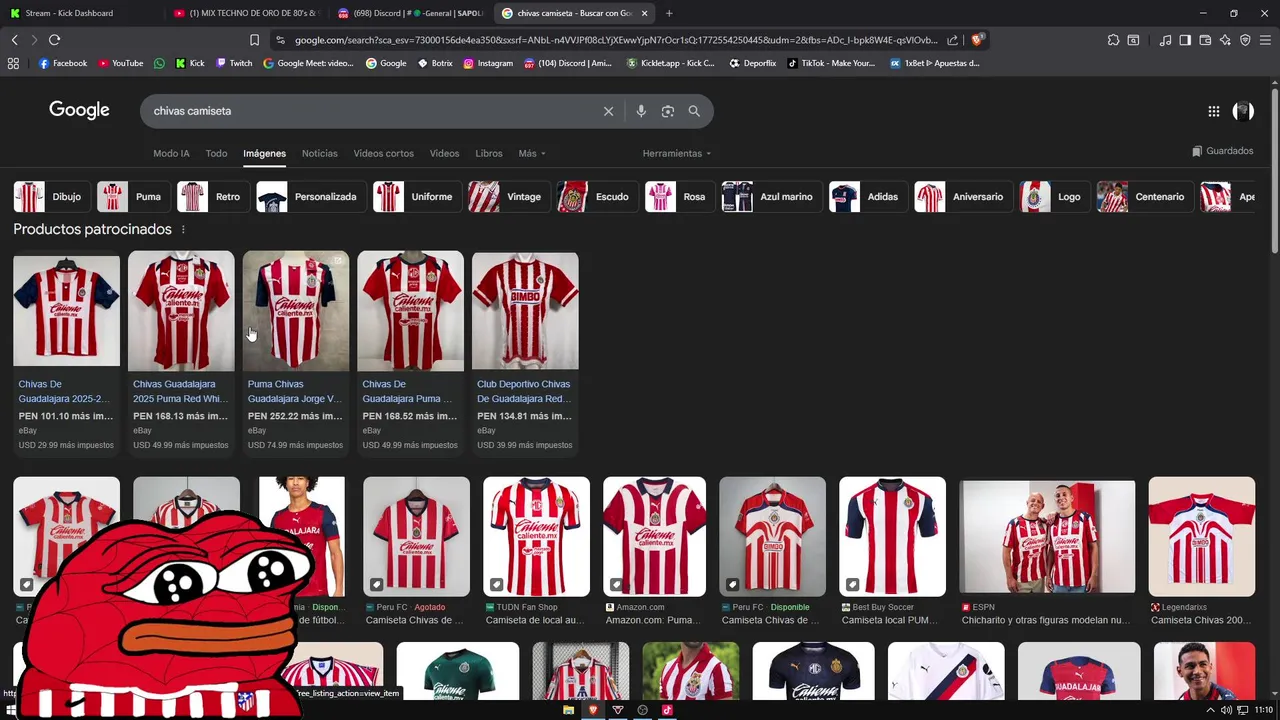Reload the page with the refresh icon
This screenshot has width=1280, height=720.
(x=54, y=40)
